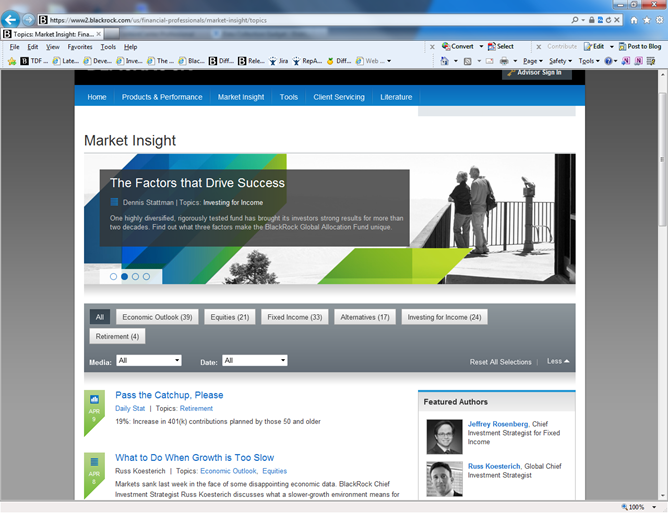The image size is (668, 513).
Task: Expand the Convert dropdown arrow
Action: (481, 46)
